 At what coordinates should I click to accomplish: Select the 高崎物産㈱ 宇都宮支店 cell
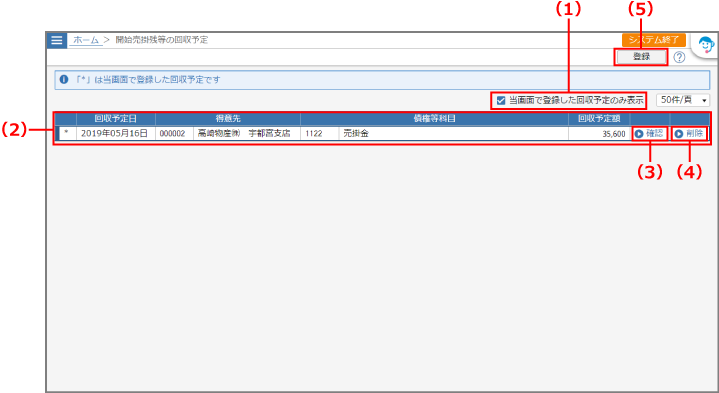tap(247, 133)
